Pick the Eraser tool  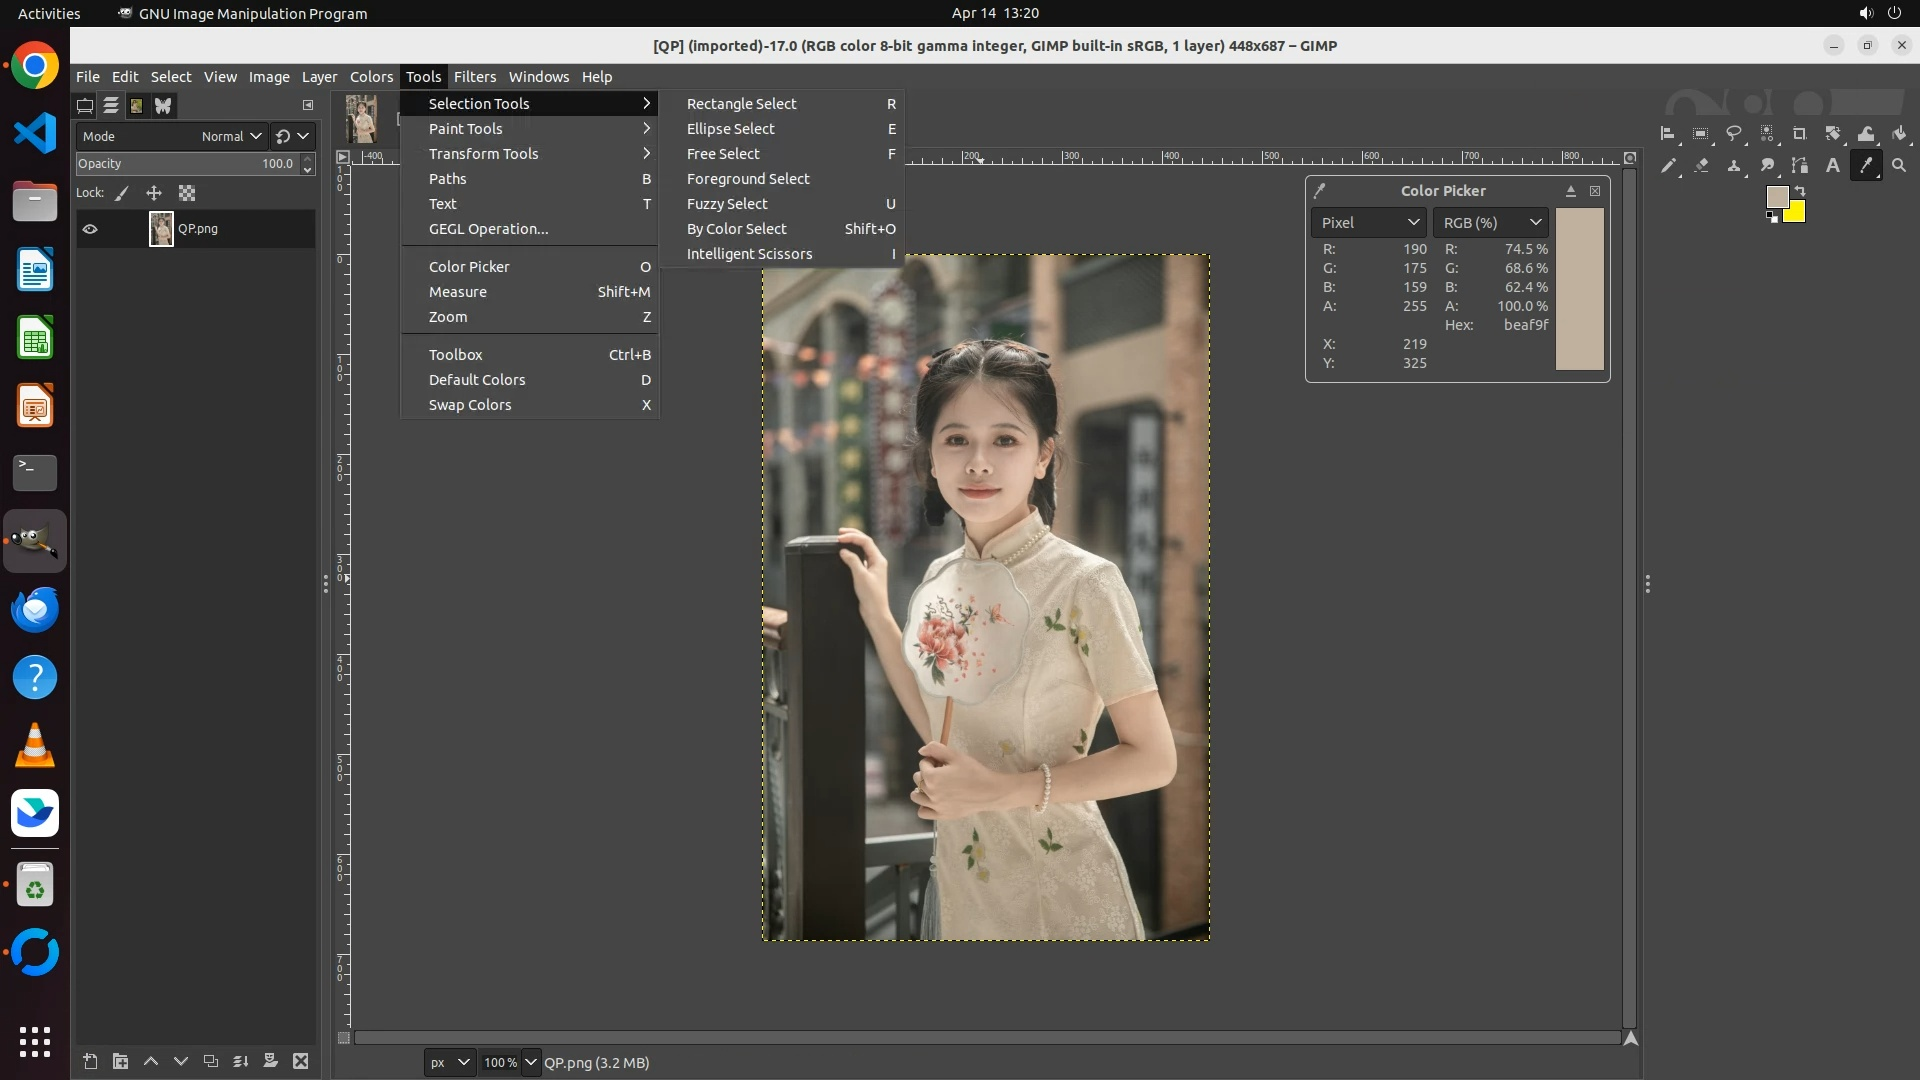click(x=1701, y=166)
